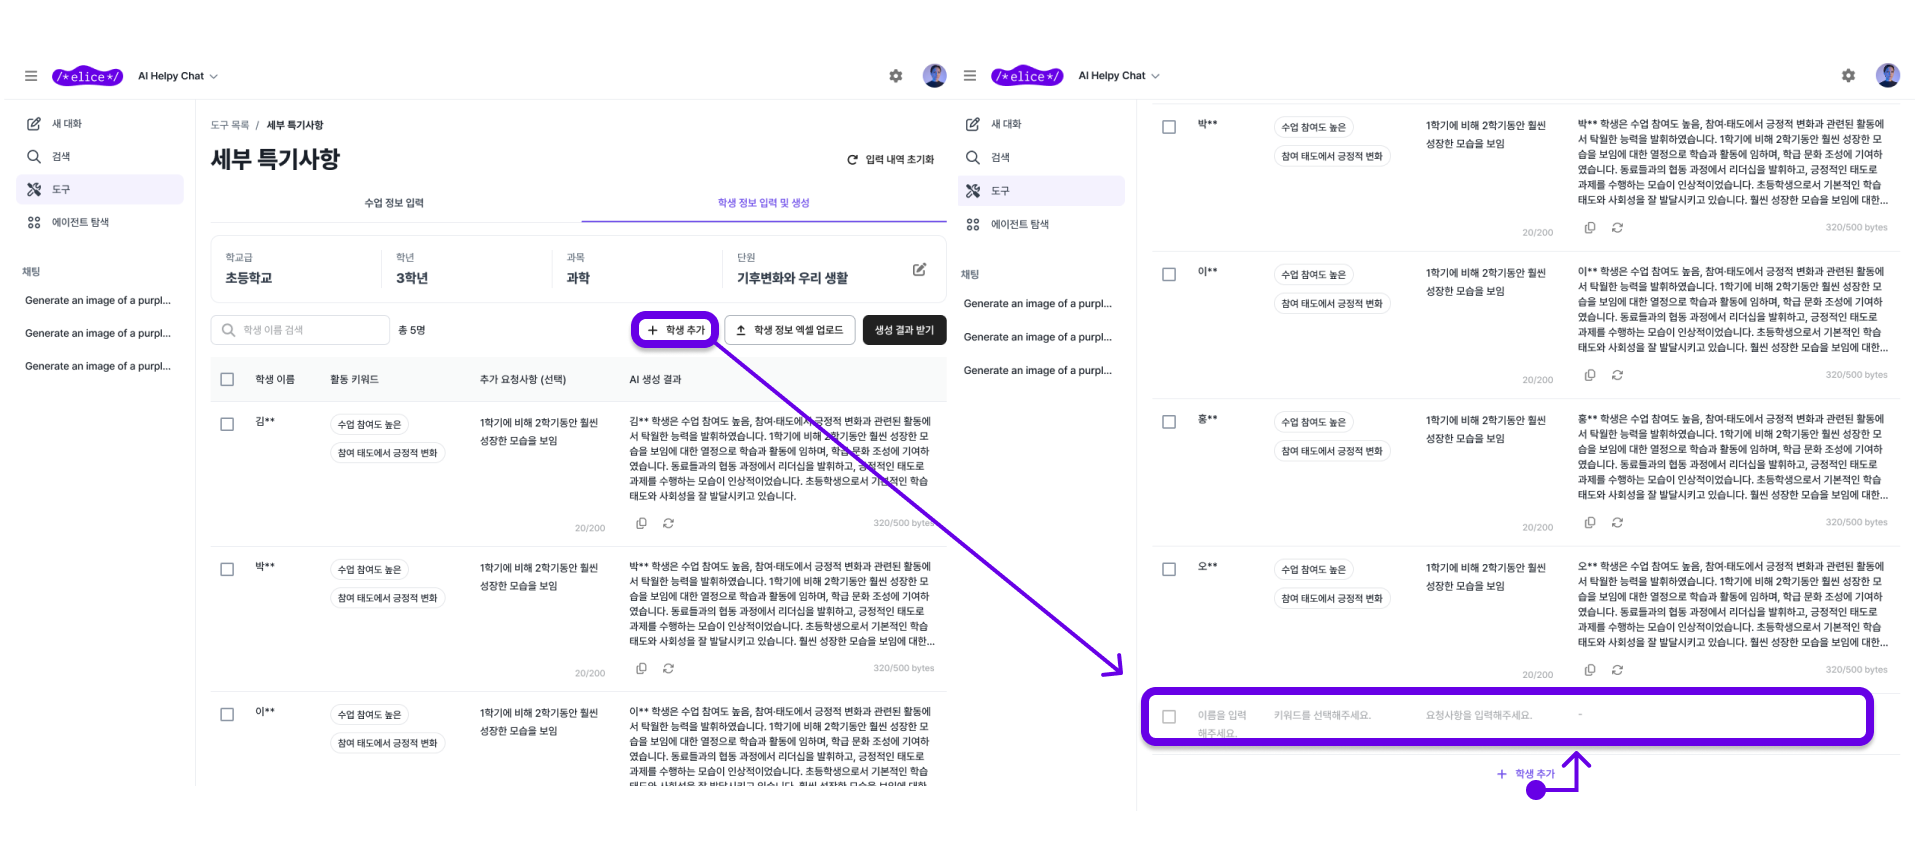Click the settings gear in left header
This screenshot has height=861, width=1915.
point(895,76)
